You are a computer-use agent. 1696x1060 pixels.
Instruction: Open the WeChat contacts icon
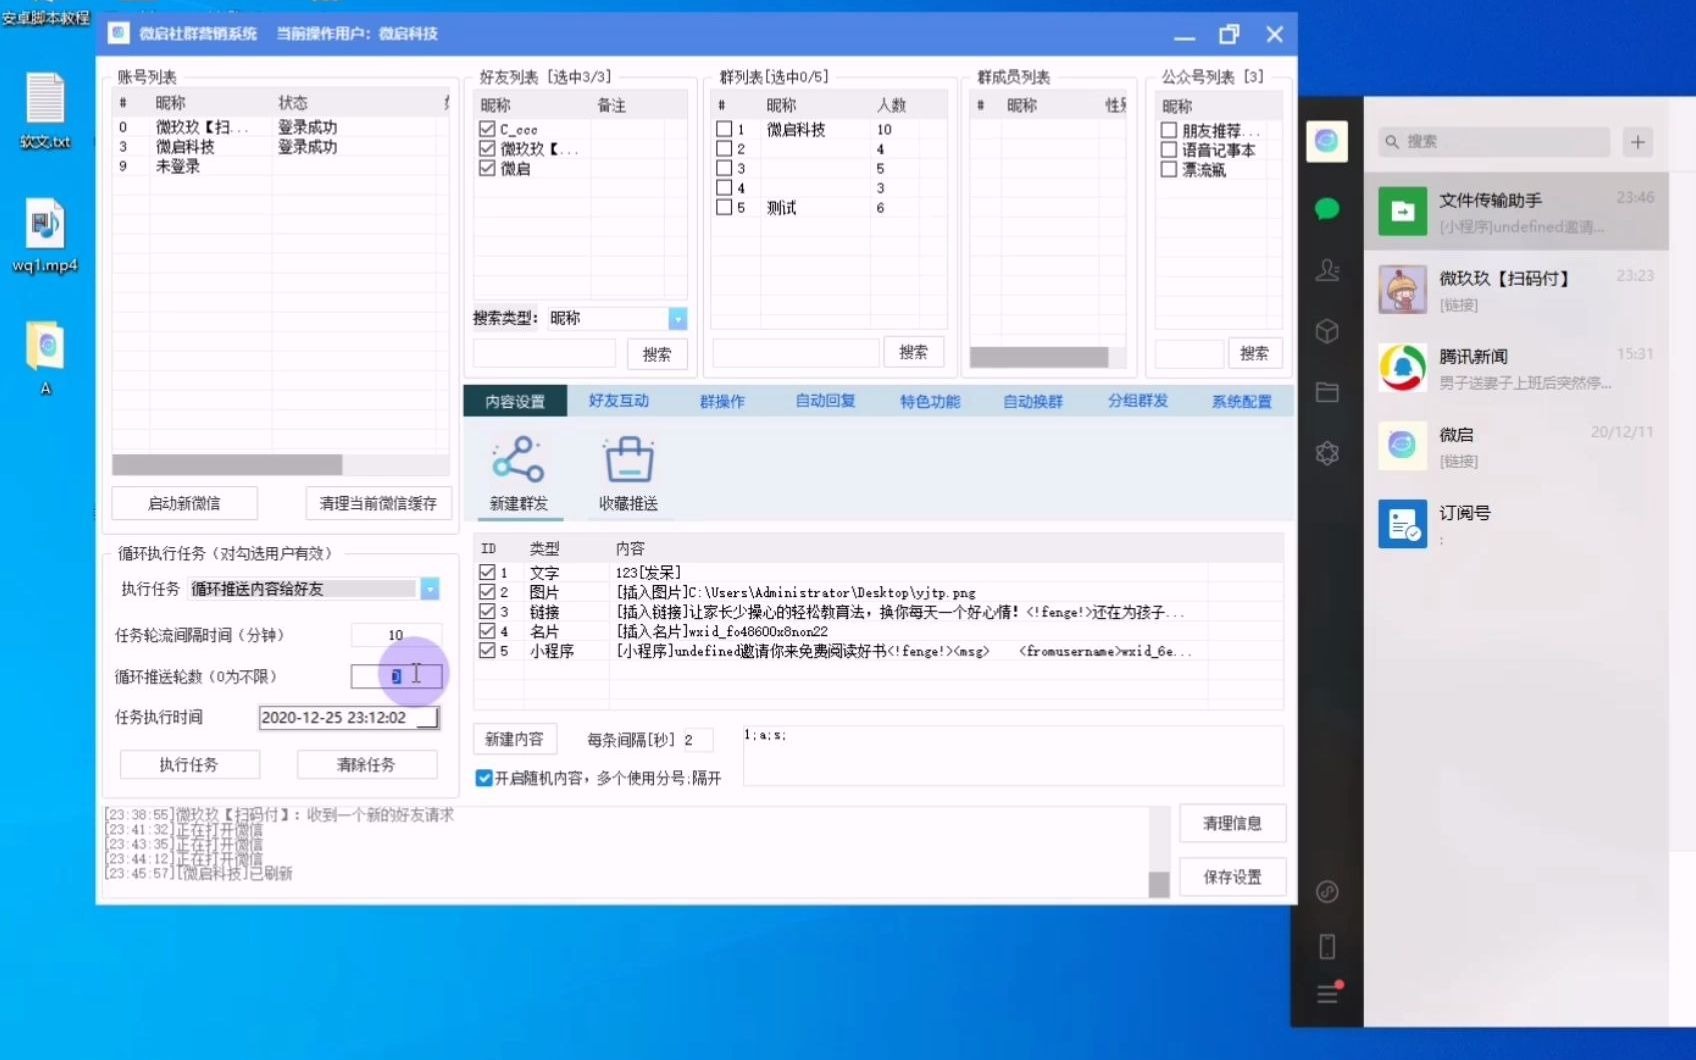1327,270
